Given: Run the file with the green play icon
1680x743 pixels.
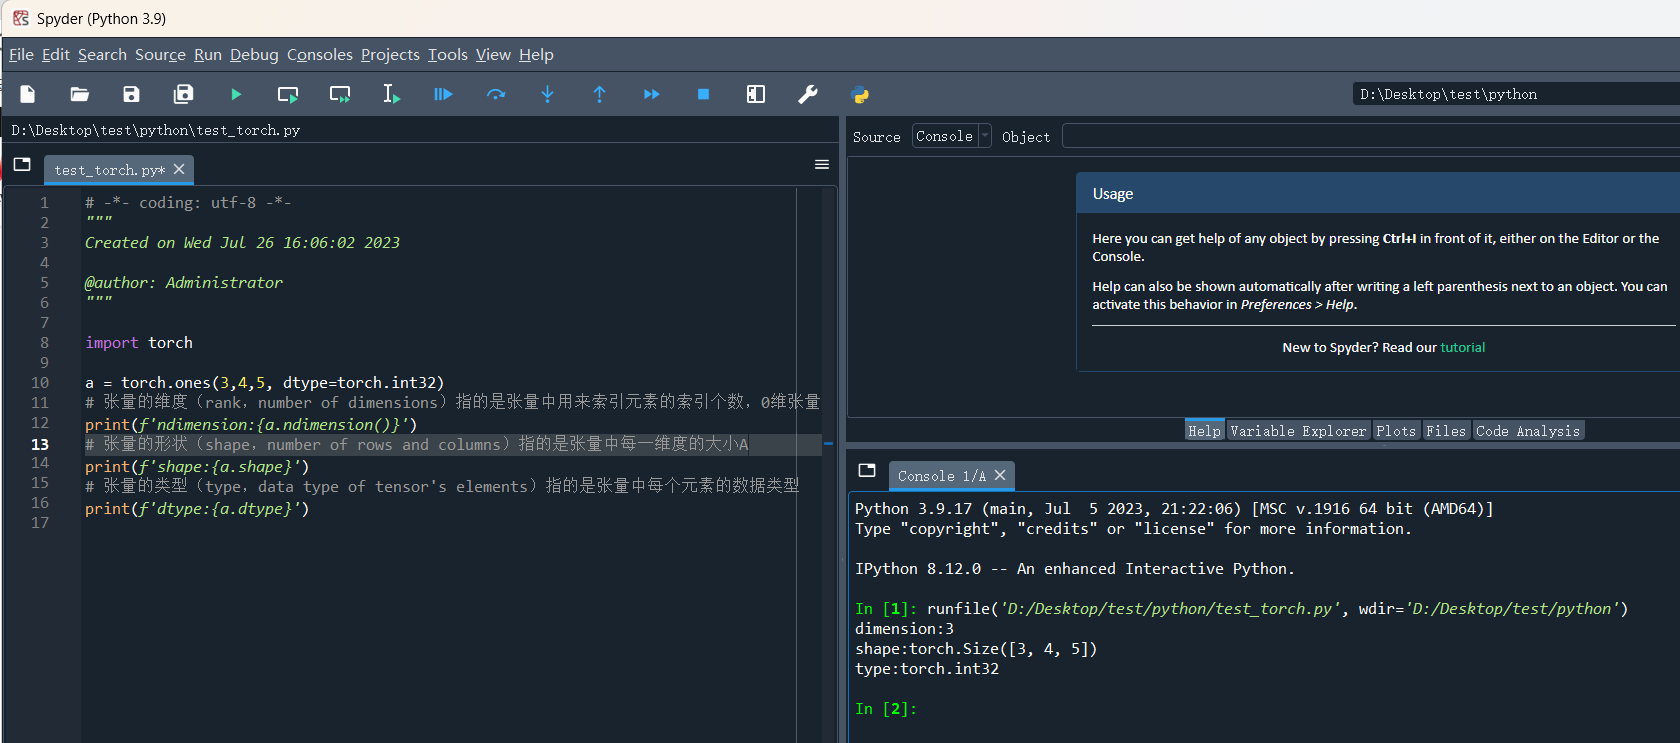Looking at the screenshot, I should 236,94.
